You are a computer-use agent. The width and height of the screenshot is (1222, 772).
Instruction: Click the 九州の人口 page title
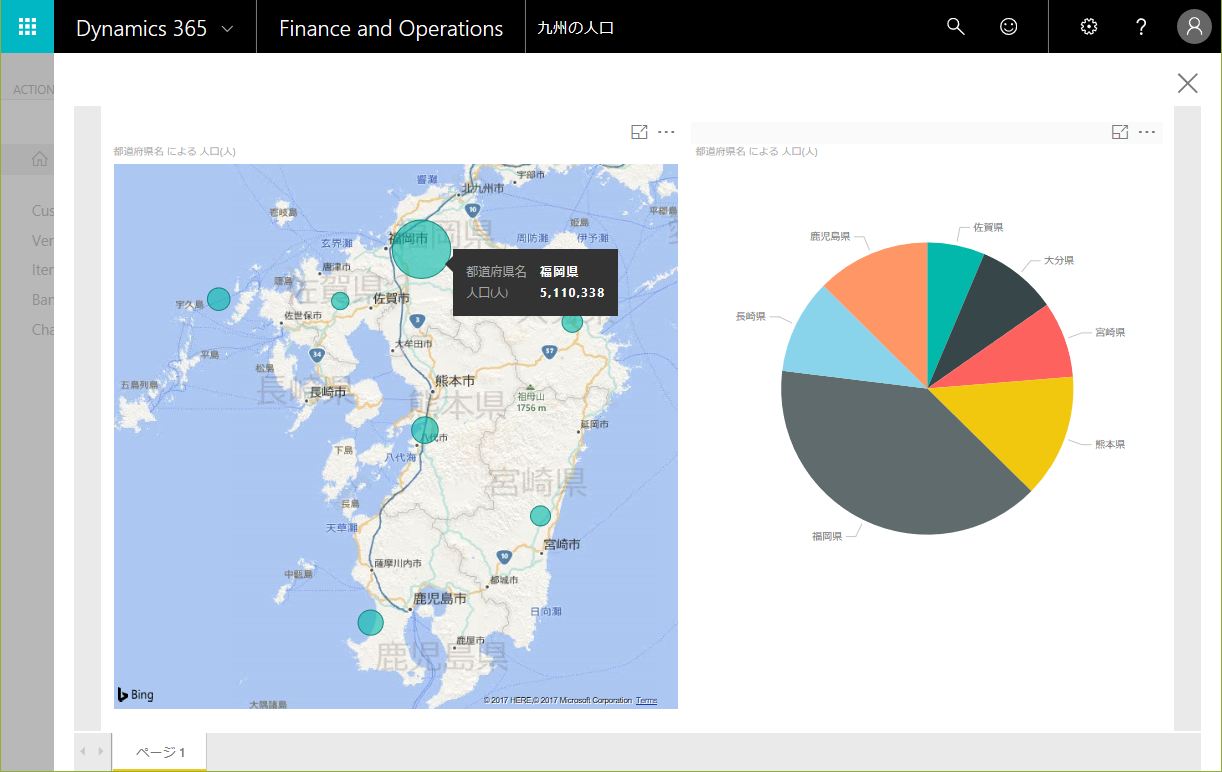coord(576,28)
